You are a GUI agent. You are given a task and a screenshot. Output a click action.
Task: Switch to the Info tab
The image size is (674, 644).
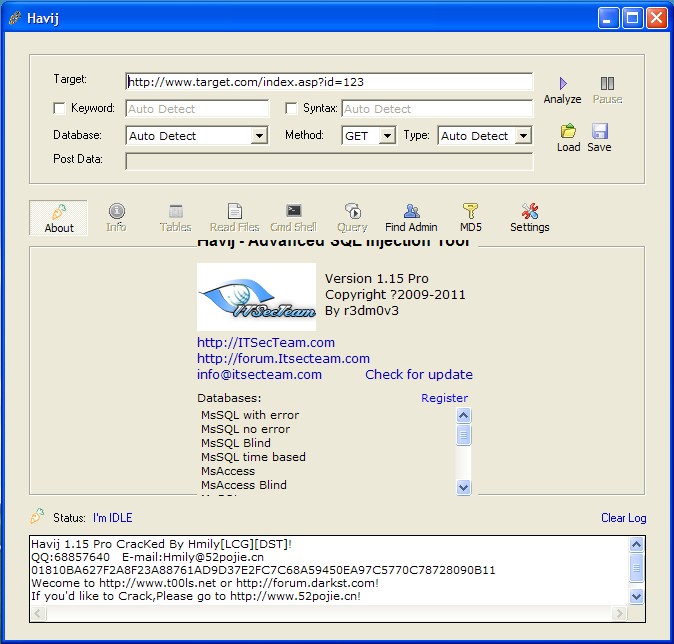[116, 218]
